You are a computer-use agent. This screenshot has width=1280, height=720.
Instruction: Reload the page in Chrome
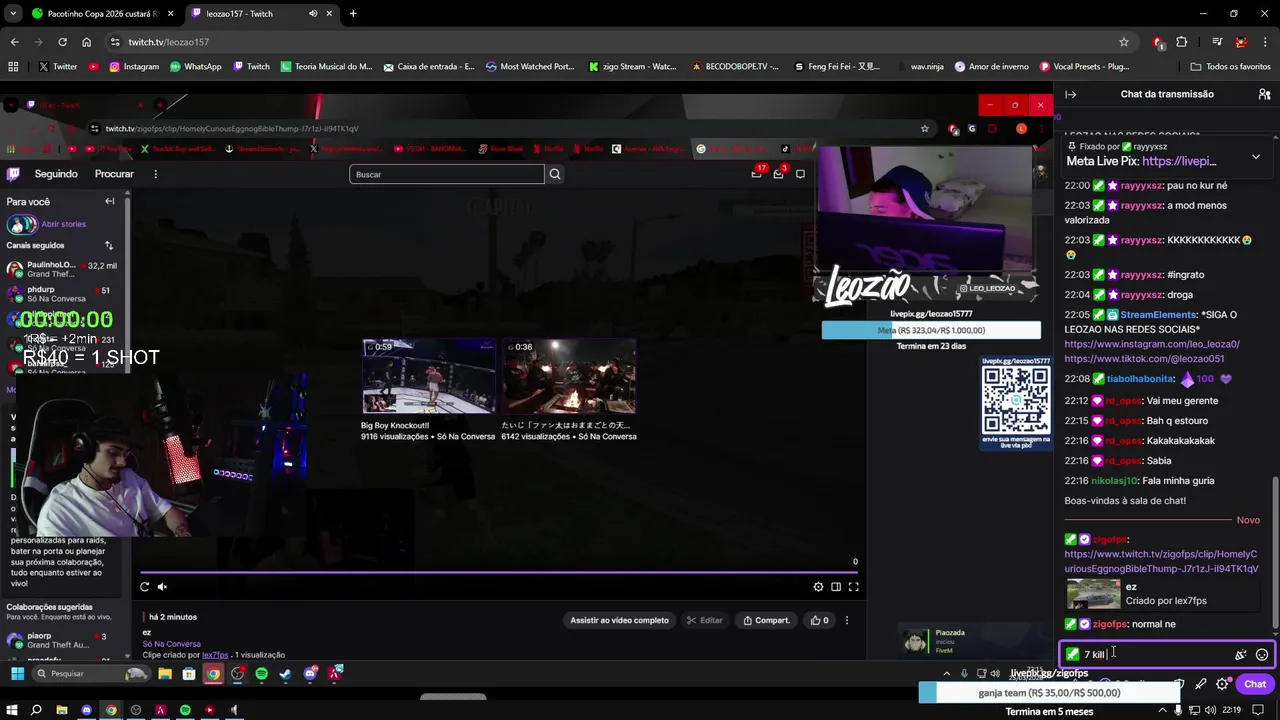click(62, 42)
